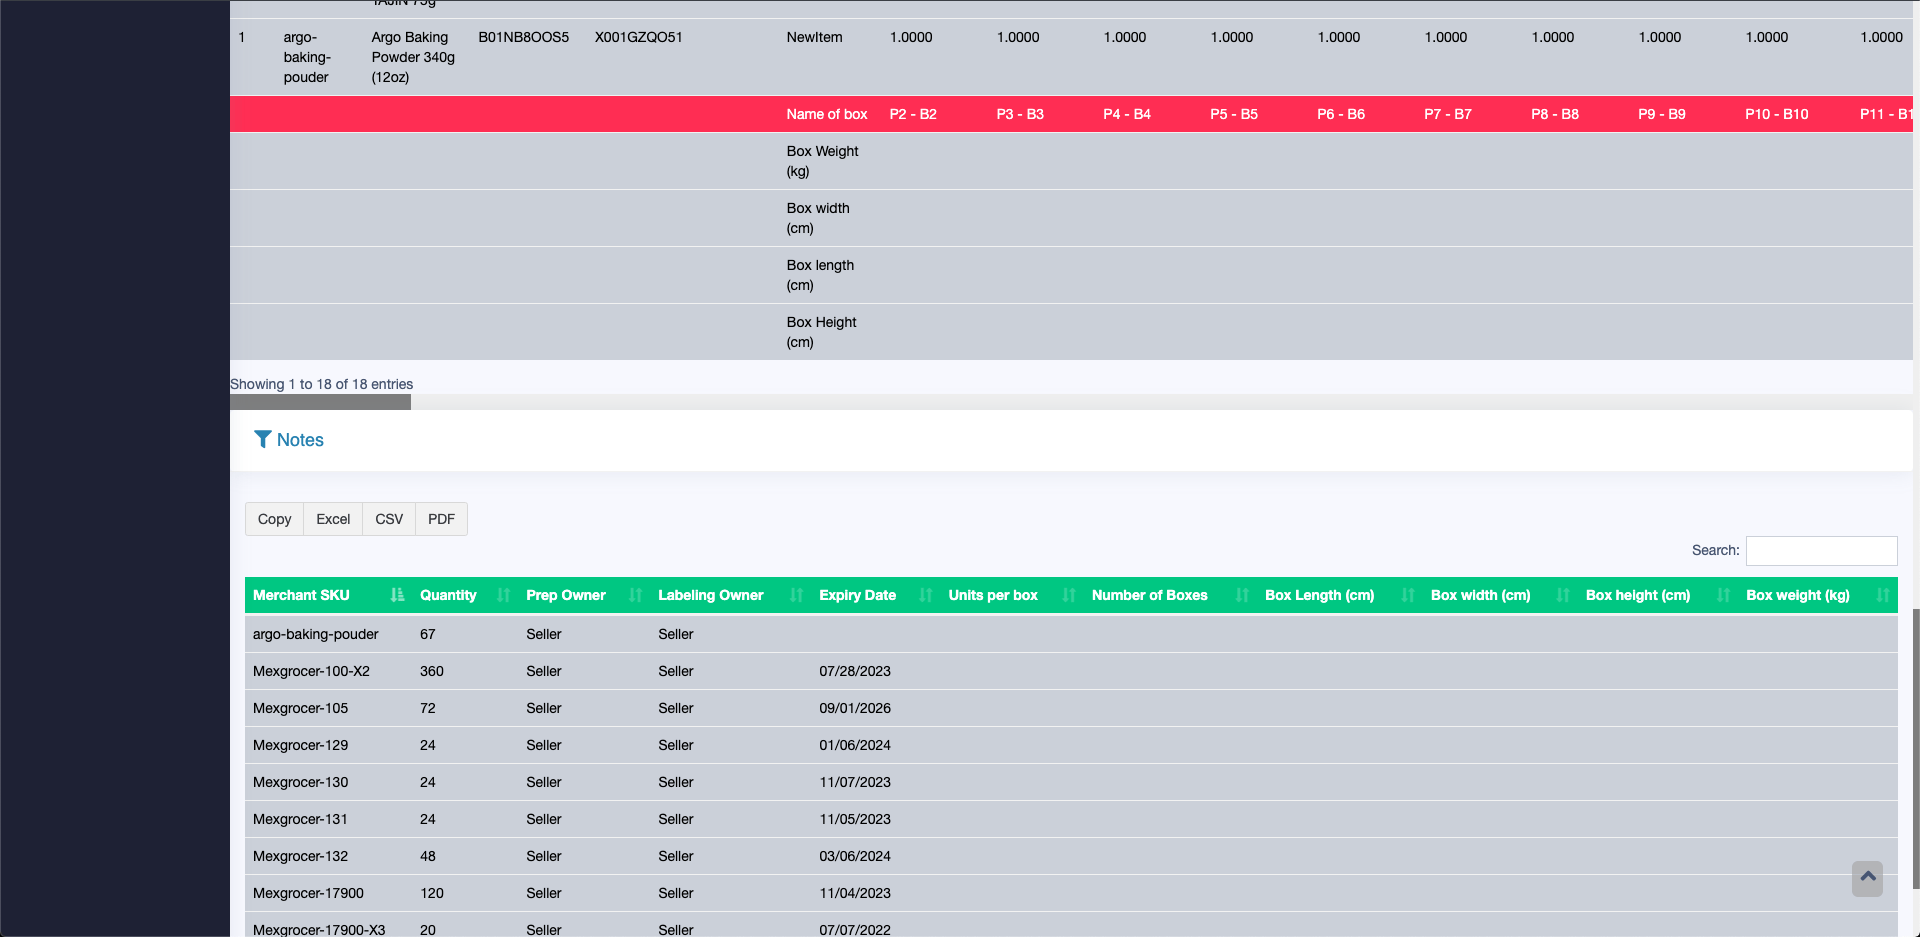
Task: Click the Box Weight (kg) row label
Action: coord(822,161)
